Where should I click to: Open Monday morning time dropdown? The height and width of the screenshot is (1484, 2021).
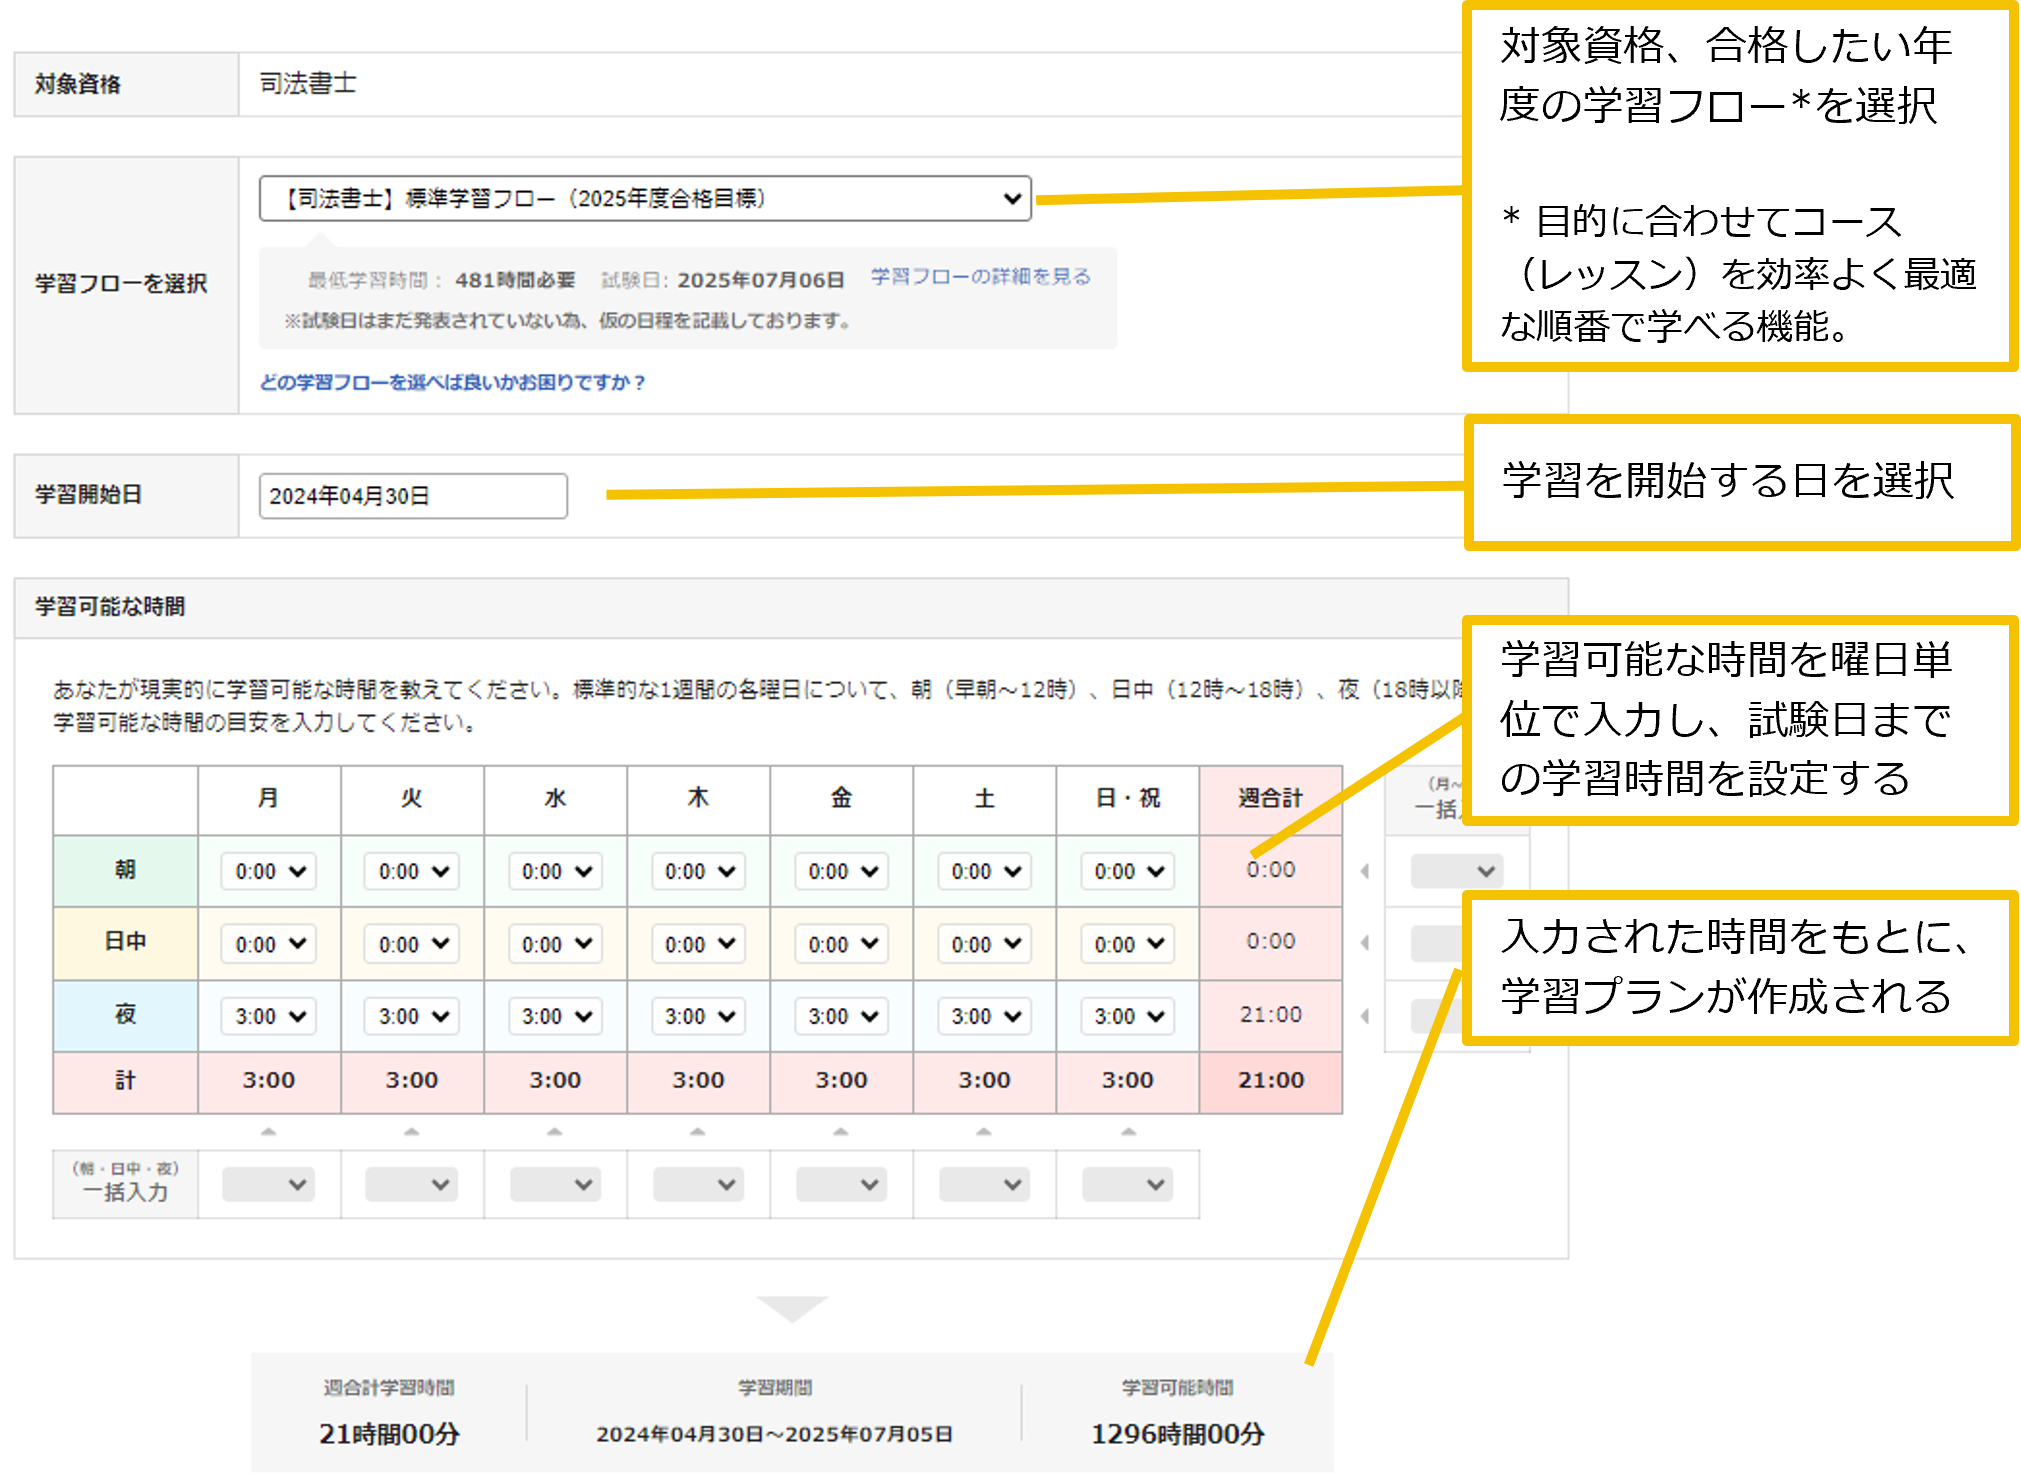[269, 871]
